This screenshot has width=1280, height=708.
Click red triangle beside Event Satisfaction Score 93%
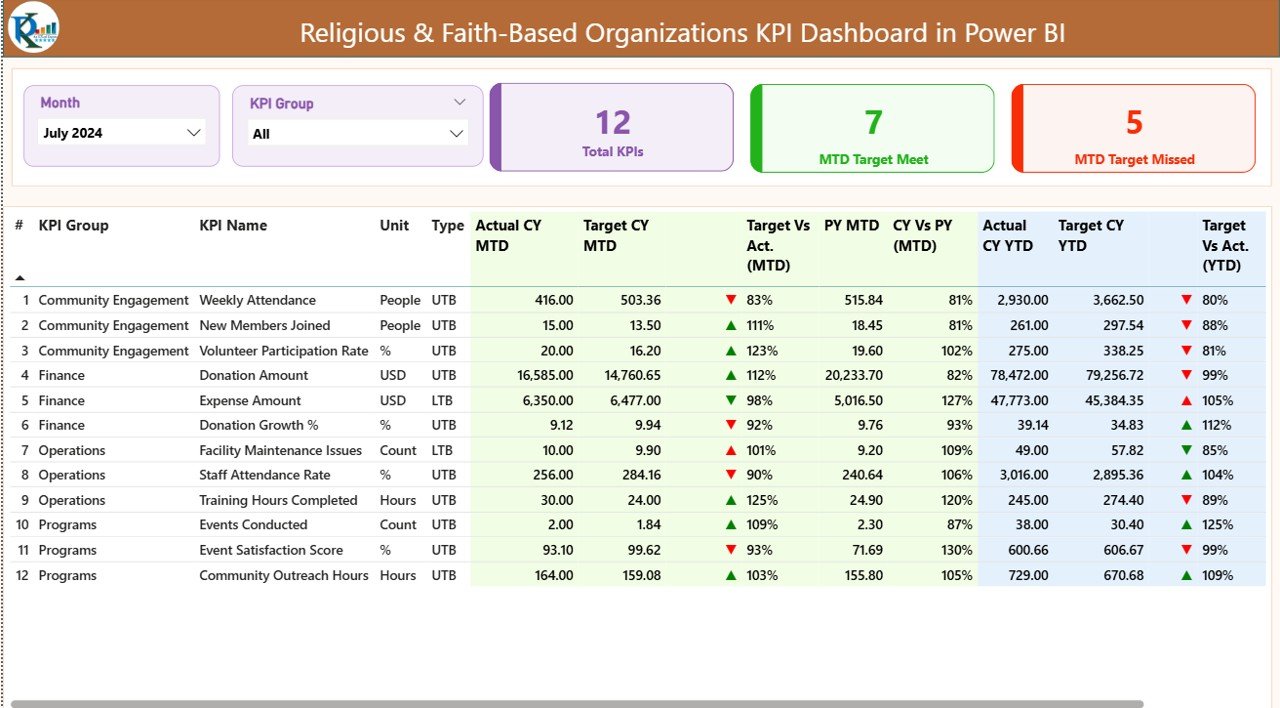(x=729, y=549)
